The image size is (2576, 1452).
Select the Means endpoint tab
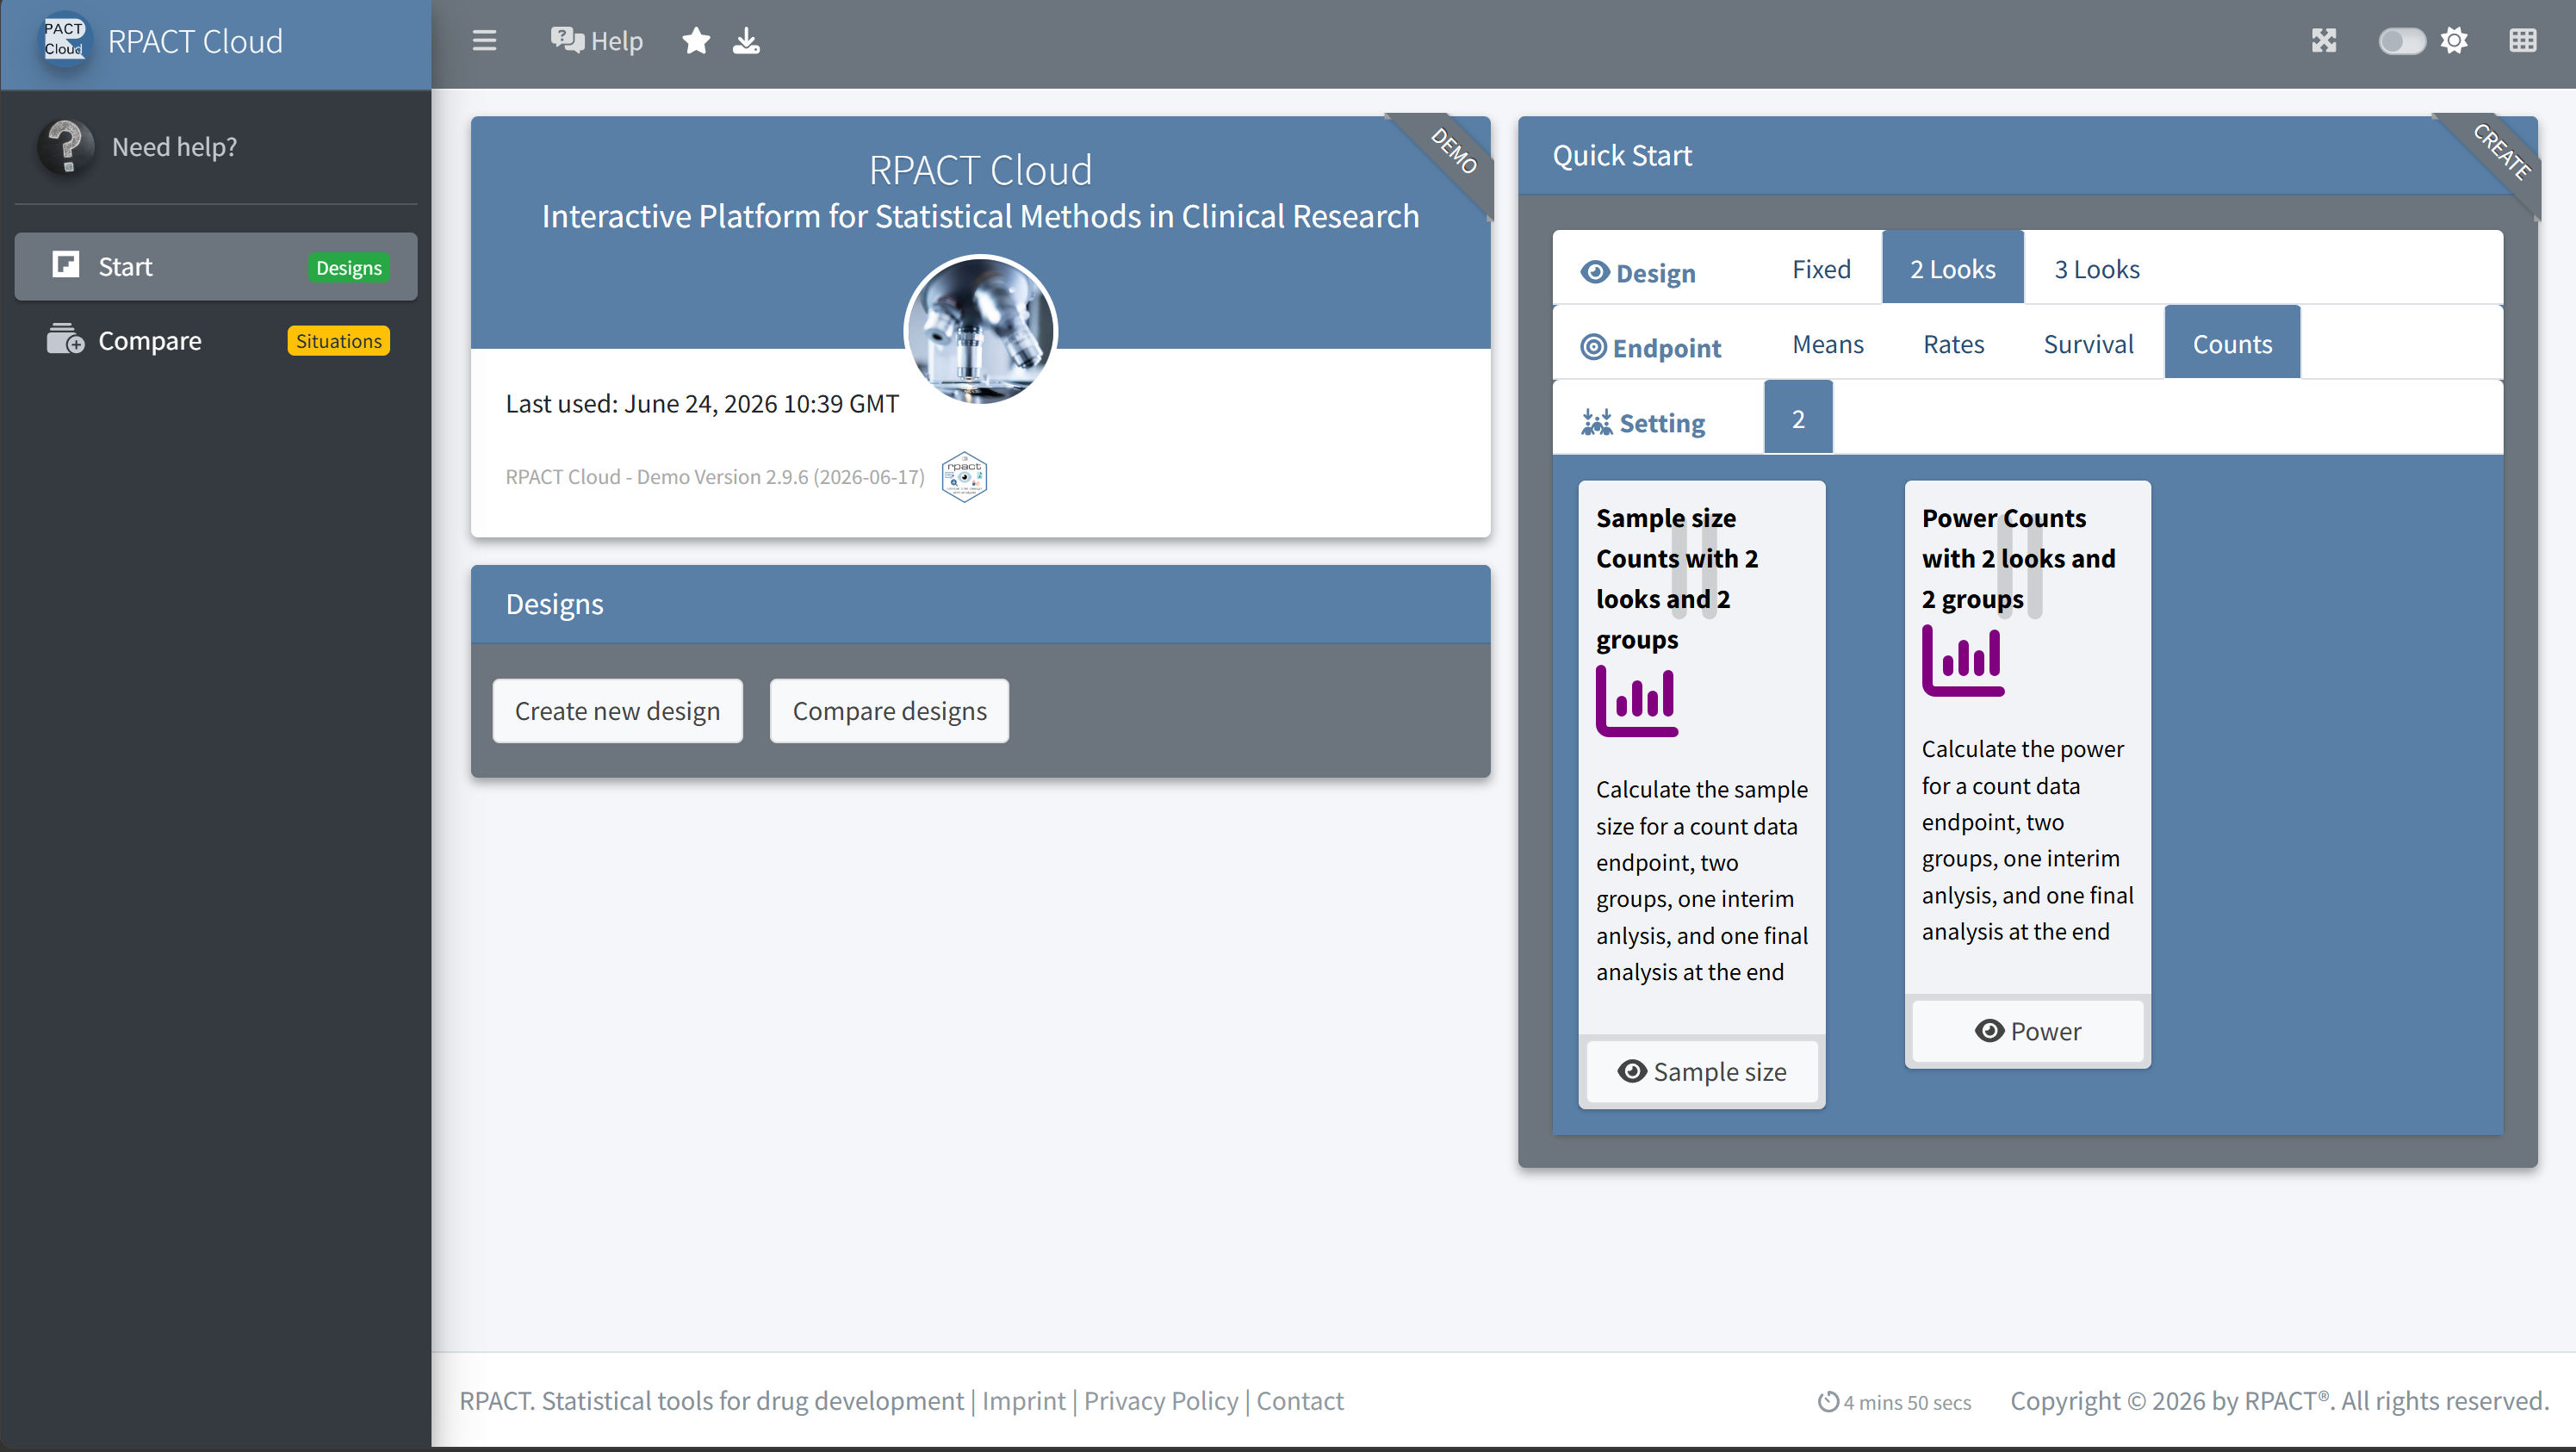1827,344
